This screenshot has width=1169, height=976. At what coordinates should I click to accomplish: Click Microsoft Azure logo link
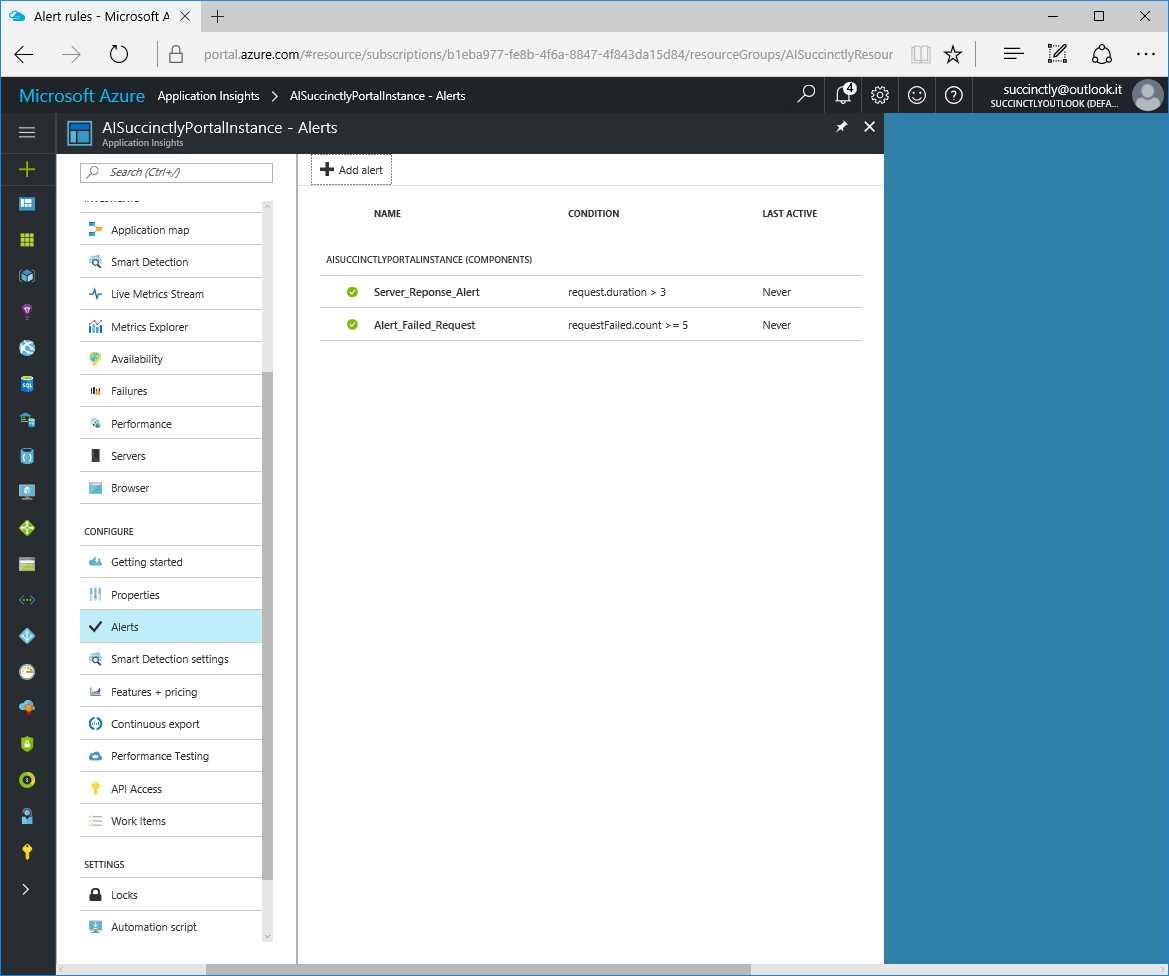click(x=81, y=95)
